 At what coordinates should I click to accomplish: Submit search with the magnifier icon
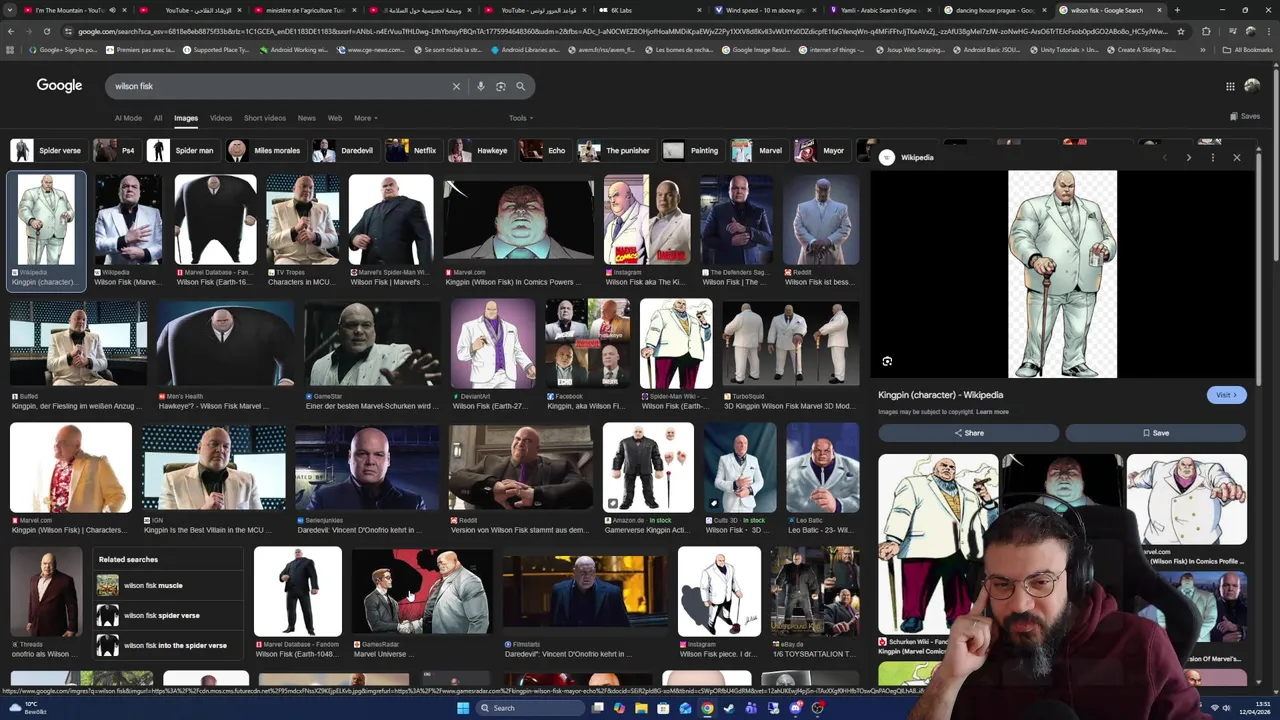point(520,86)
